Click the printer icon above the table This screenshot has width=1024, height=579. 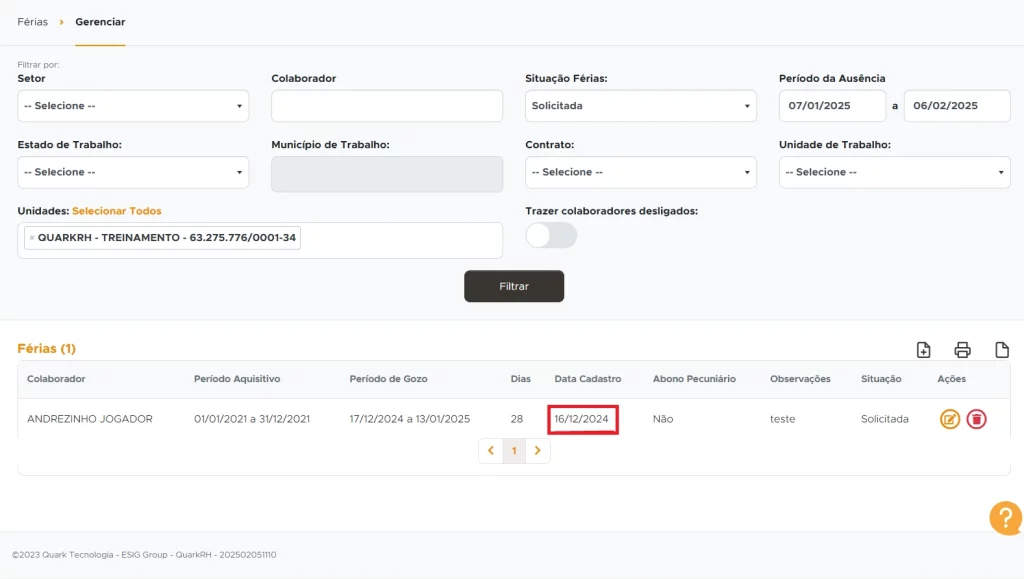click(962, 350)
